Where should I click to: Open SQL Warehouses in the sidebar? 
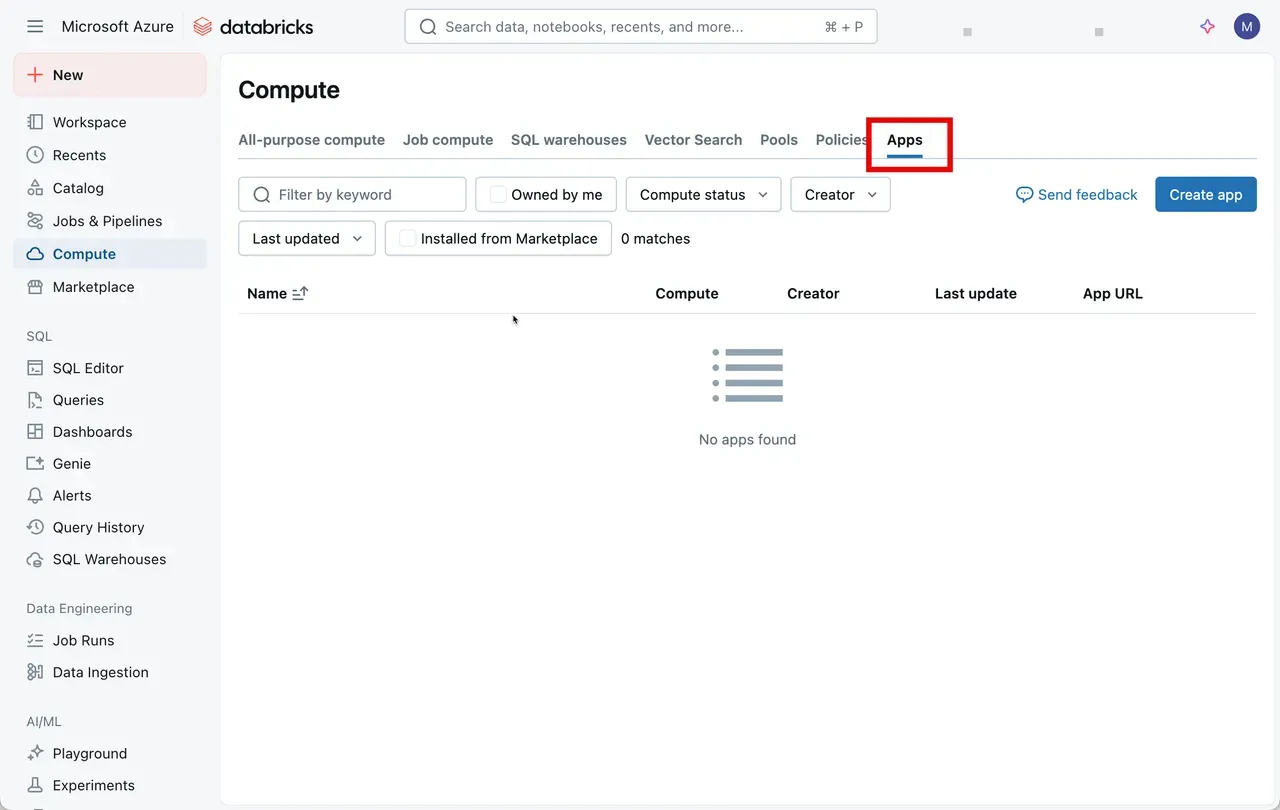pos(110,559)
